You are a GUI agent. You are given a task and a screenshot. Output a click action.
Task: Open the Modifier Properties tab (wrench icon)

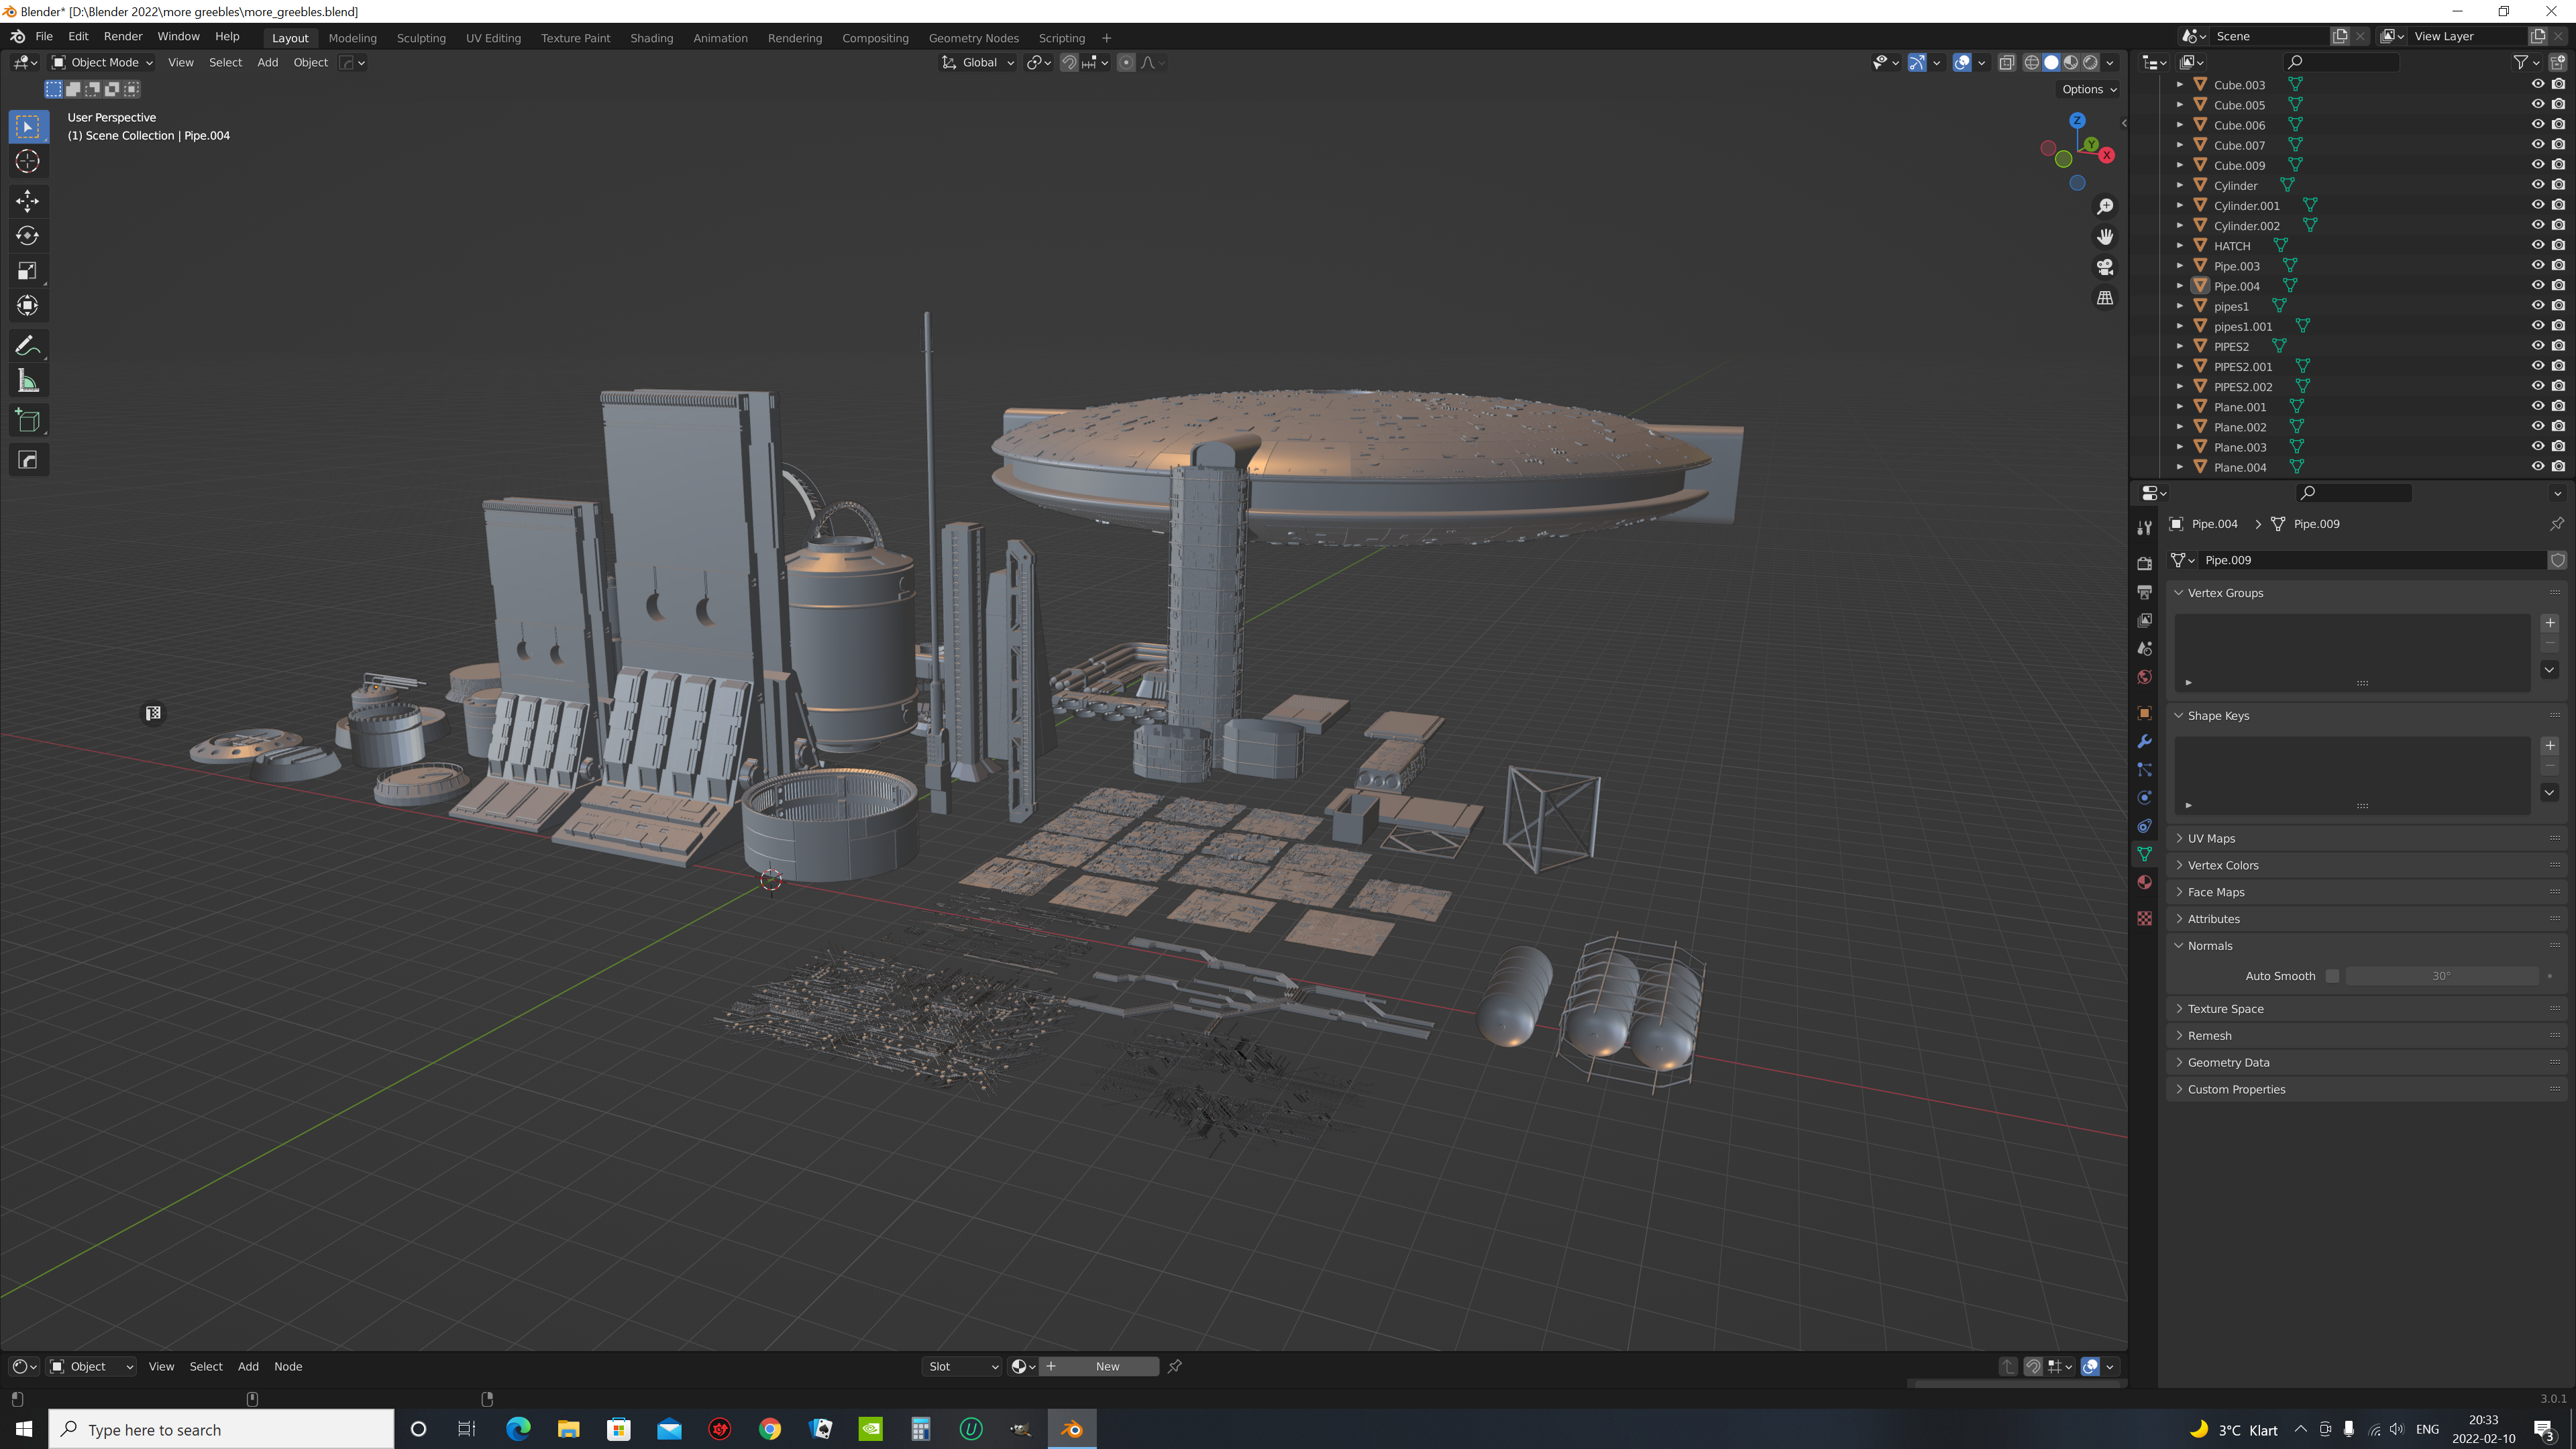(2144, 741)
